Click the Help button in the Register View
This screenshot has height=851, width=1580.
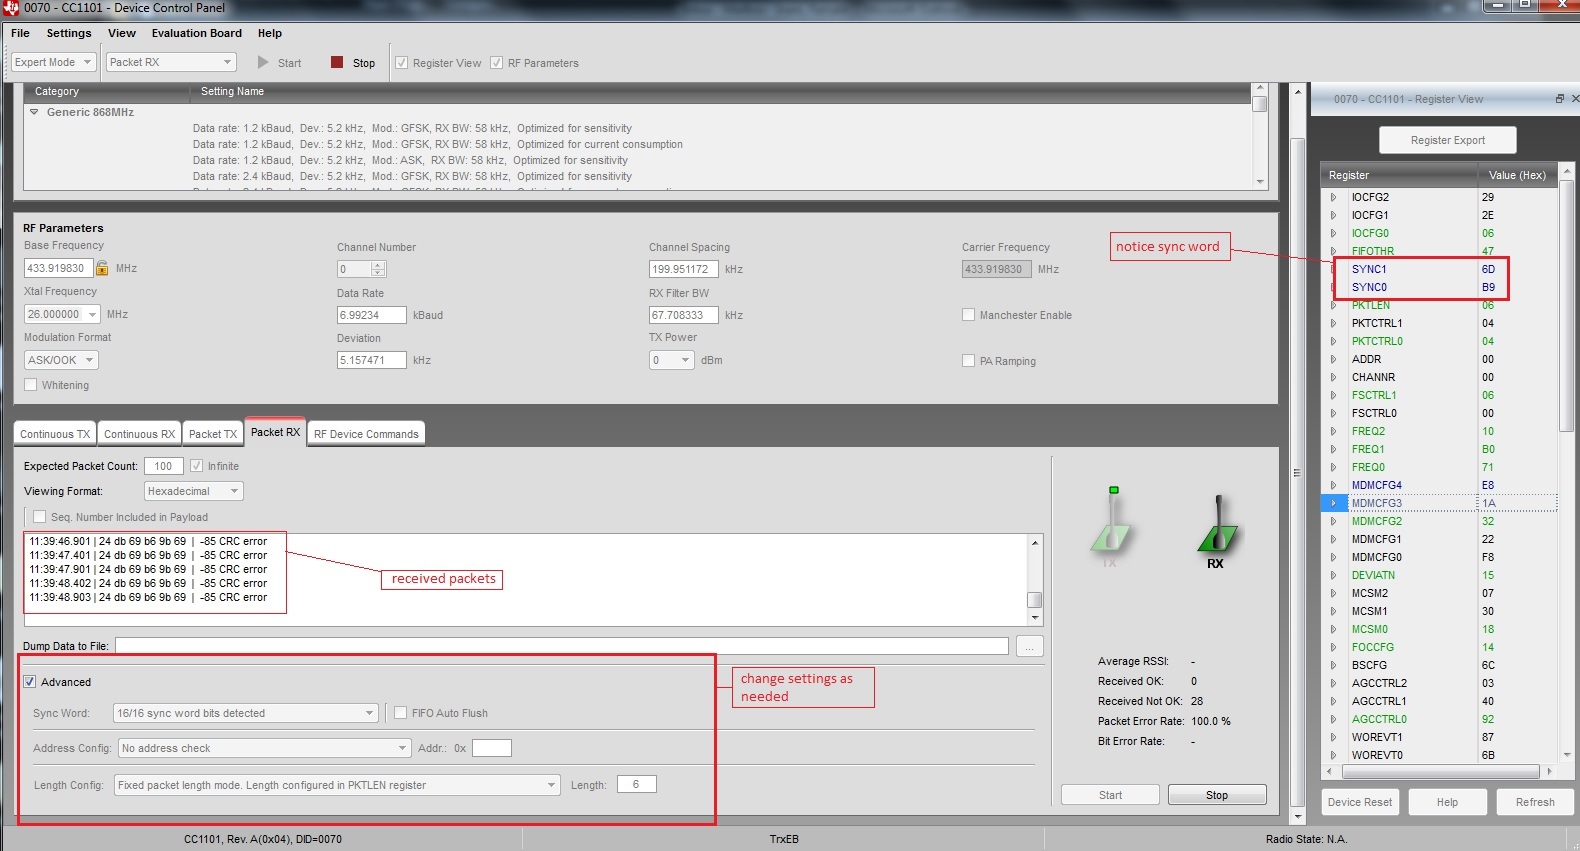click(x=1447, y=802)
